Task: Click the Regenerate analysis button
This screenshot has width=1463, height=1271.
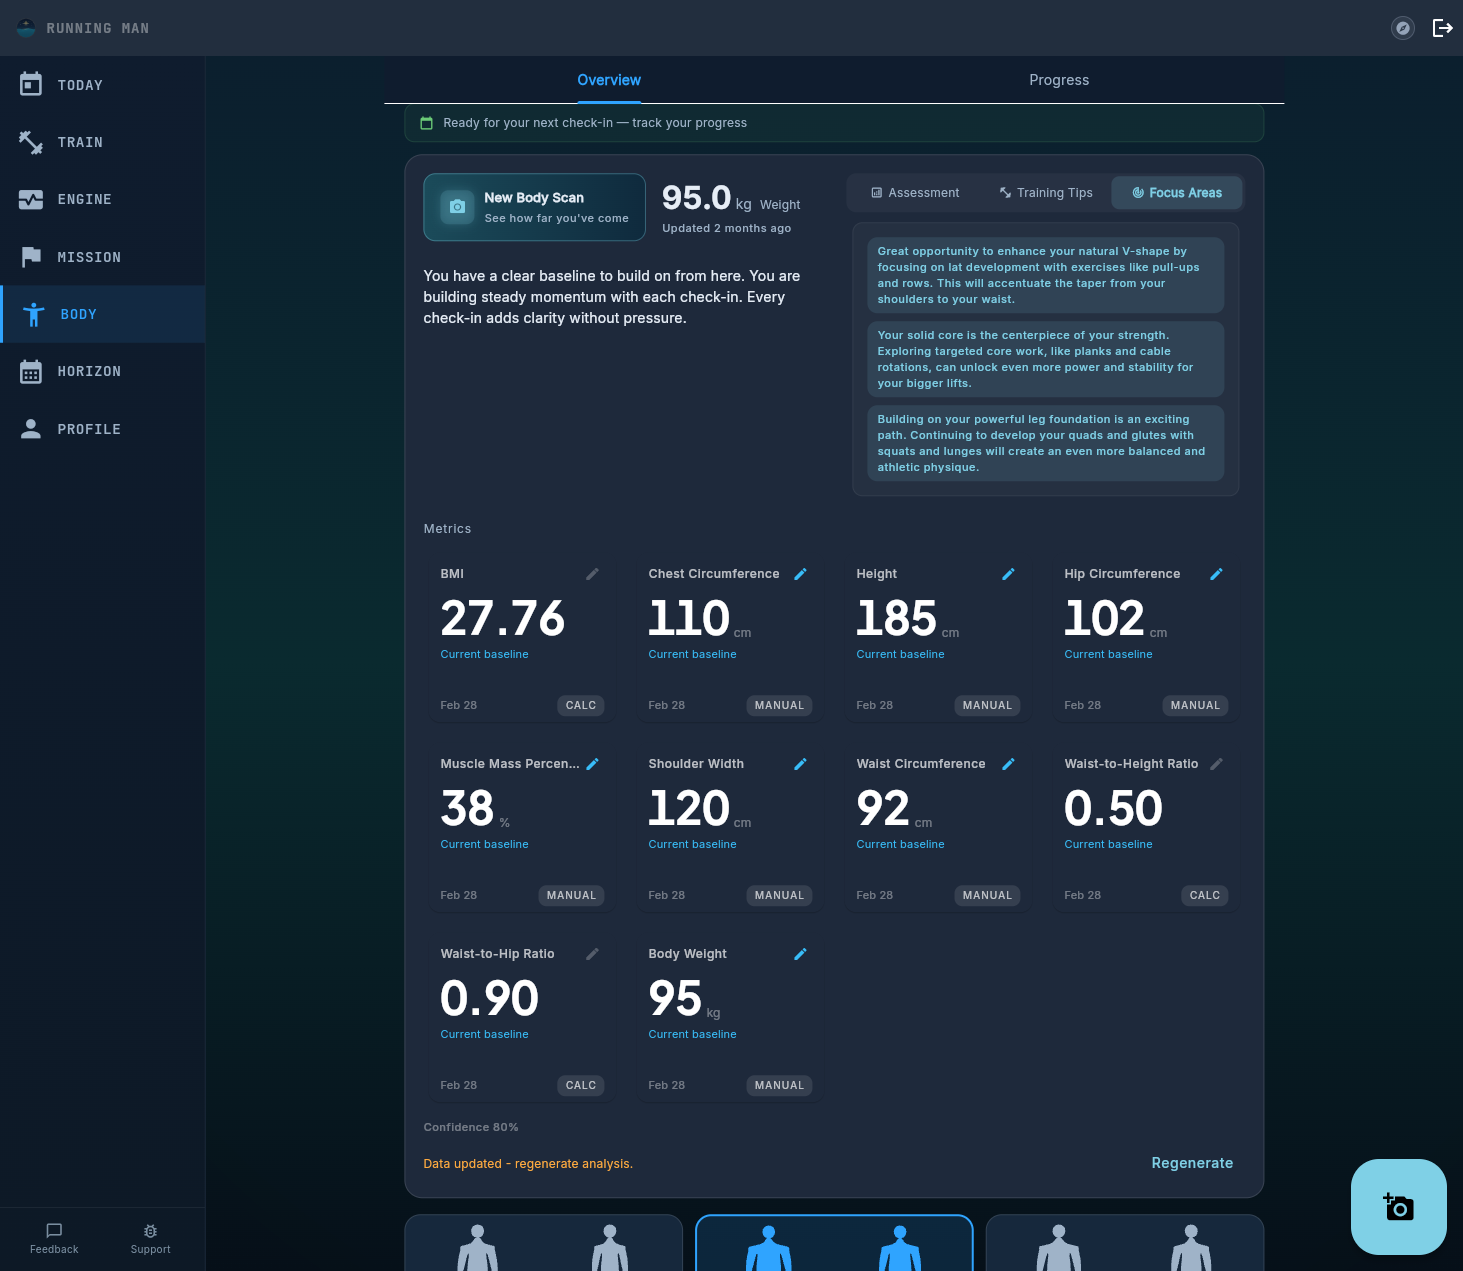Action: click(1191, 1163)
